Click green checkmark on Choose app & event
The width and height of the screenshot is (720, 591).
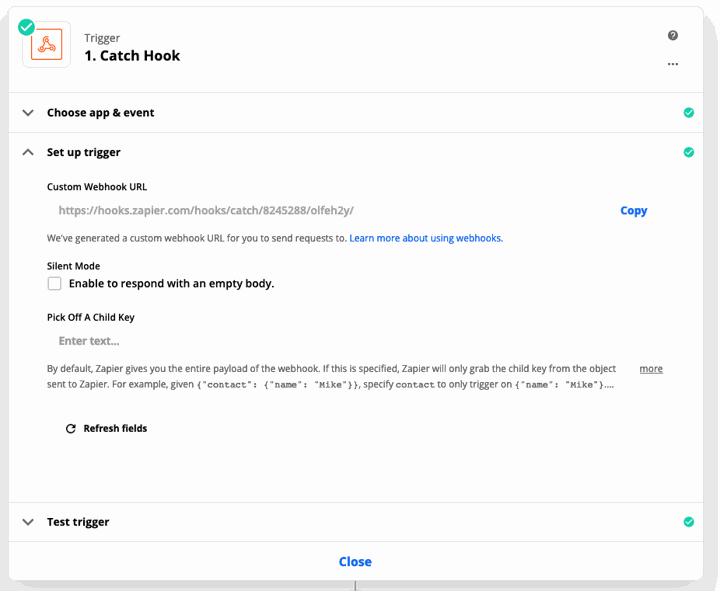pyautogui.click(x=688, y=113)
